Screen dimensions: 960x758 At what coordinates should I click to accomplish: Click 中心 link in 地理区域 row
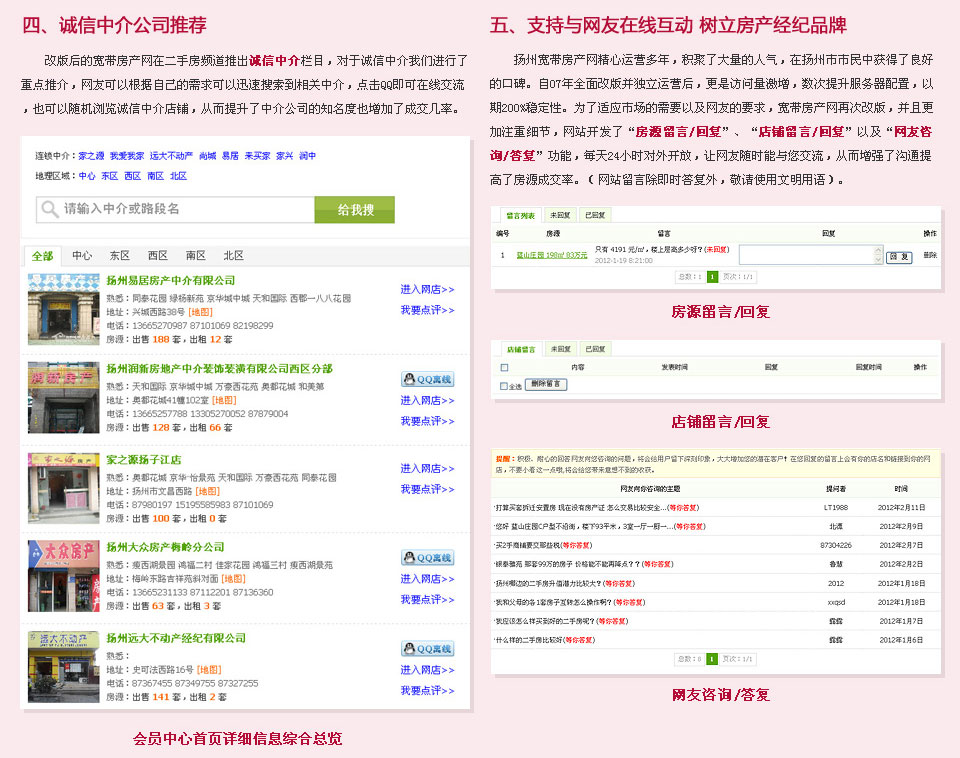[x=87, y=176]
